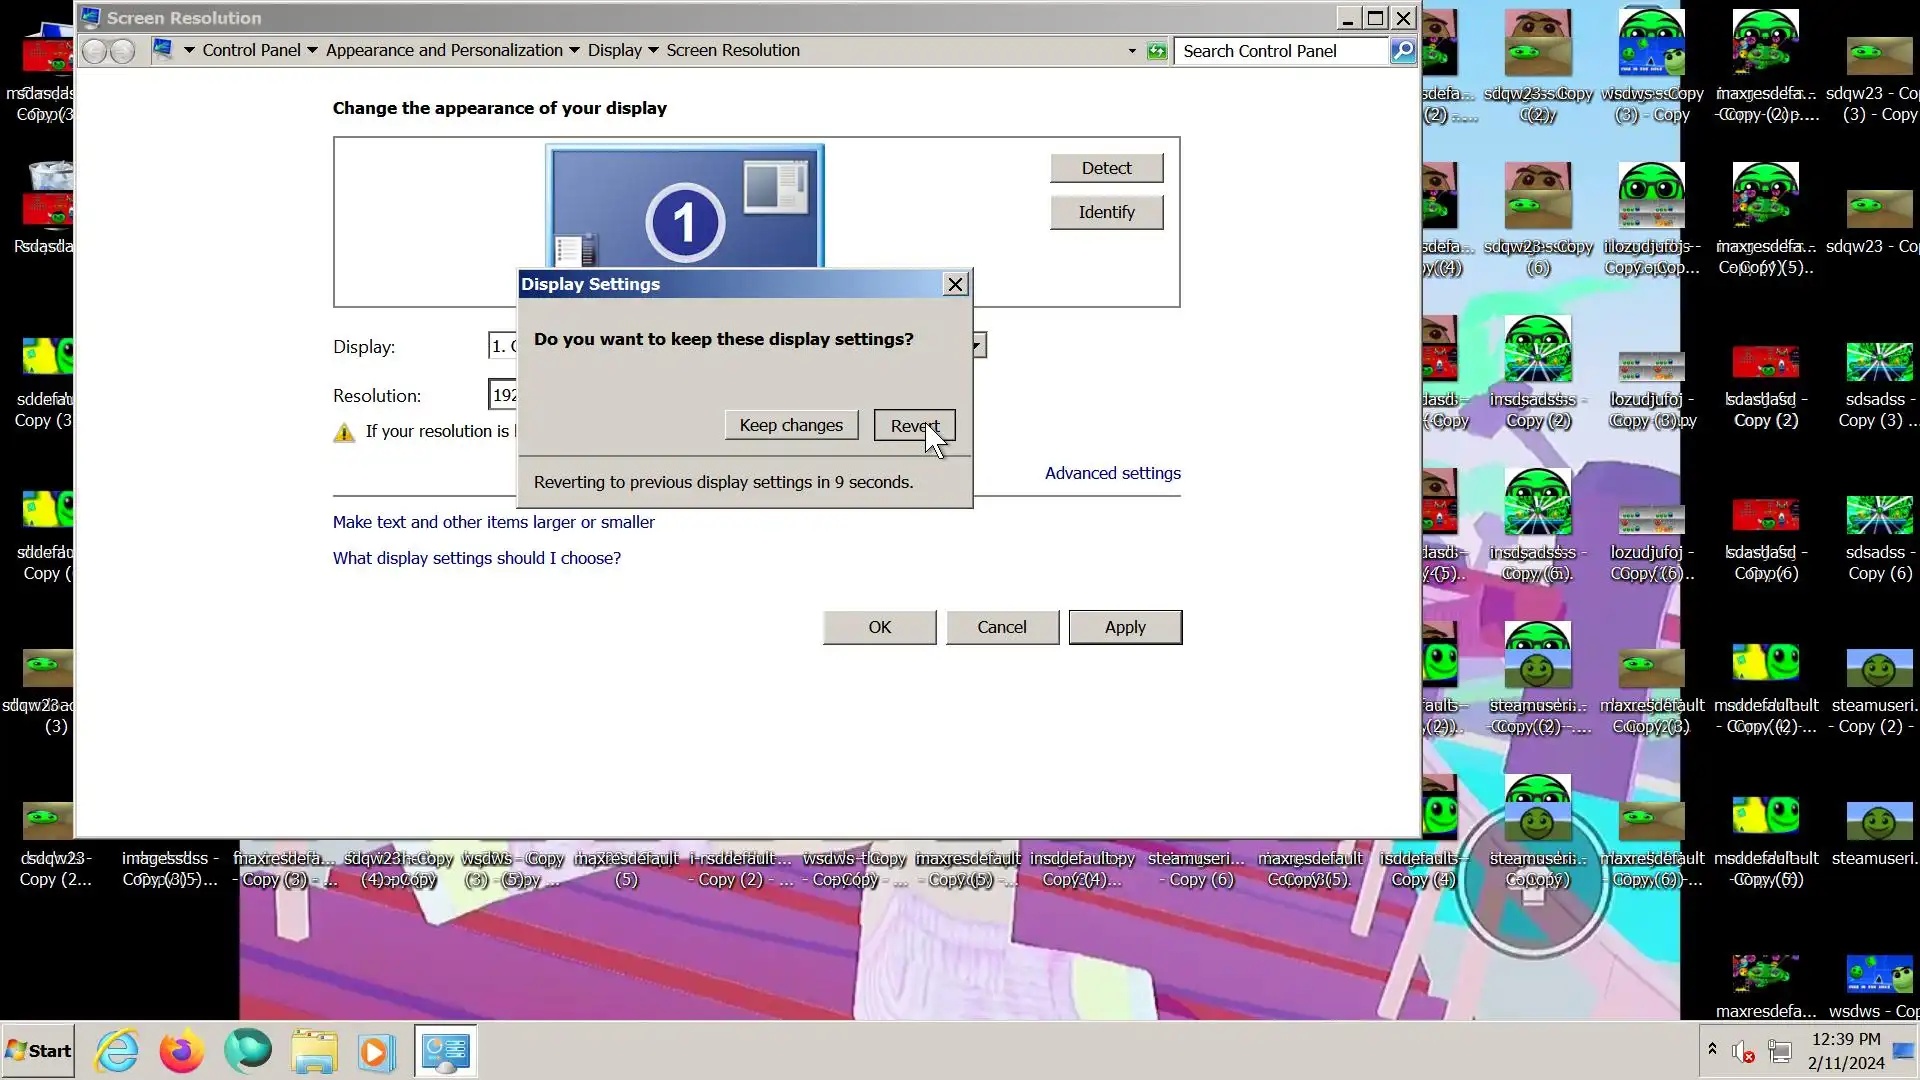Click the search magnifier in Control Panel
This screenshot has height=1080, width=1920.
1403,51
